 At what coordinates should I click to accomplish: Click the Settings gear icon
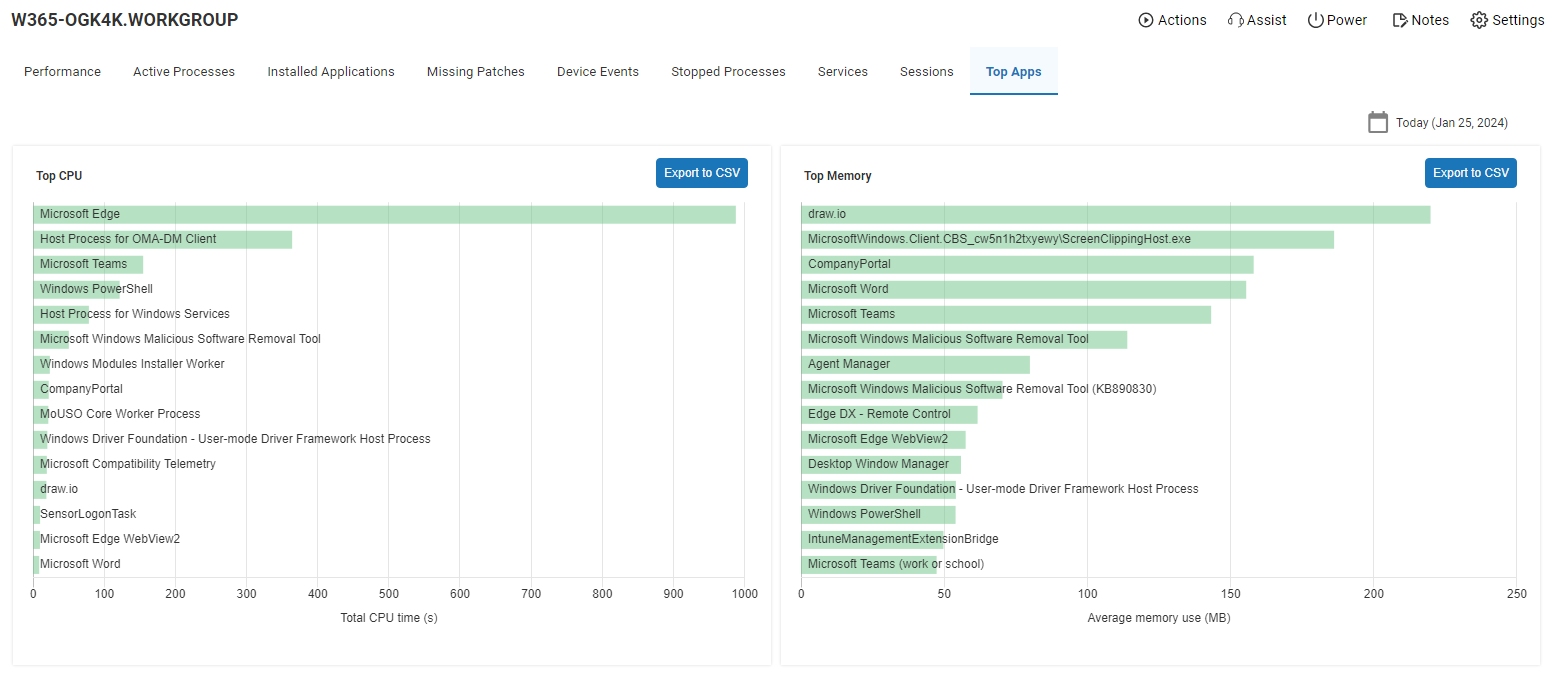1479,20
